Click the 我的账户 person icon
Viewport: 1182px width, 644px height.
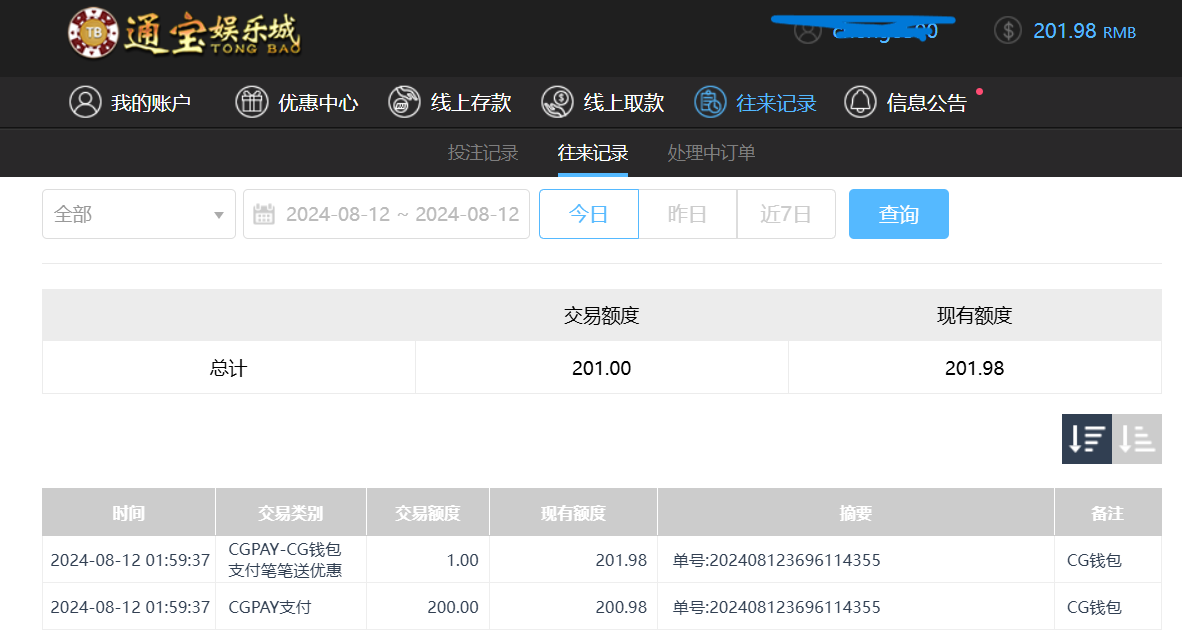click(86, 102)
